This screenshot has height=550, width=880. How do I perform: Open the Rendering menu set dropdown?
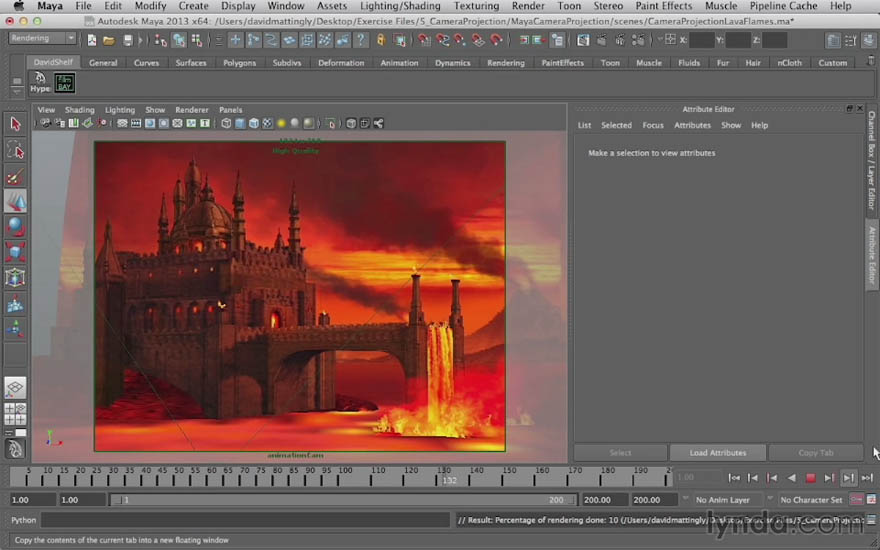click(x=43, y=38)
